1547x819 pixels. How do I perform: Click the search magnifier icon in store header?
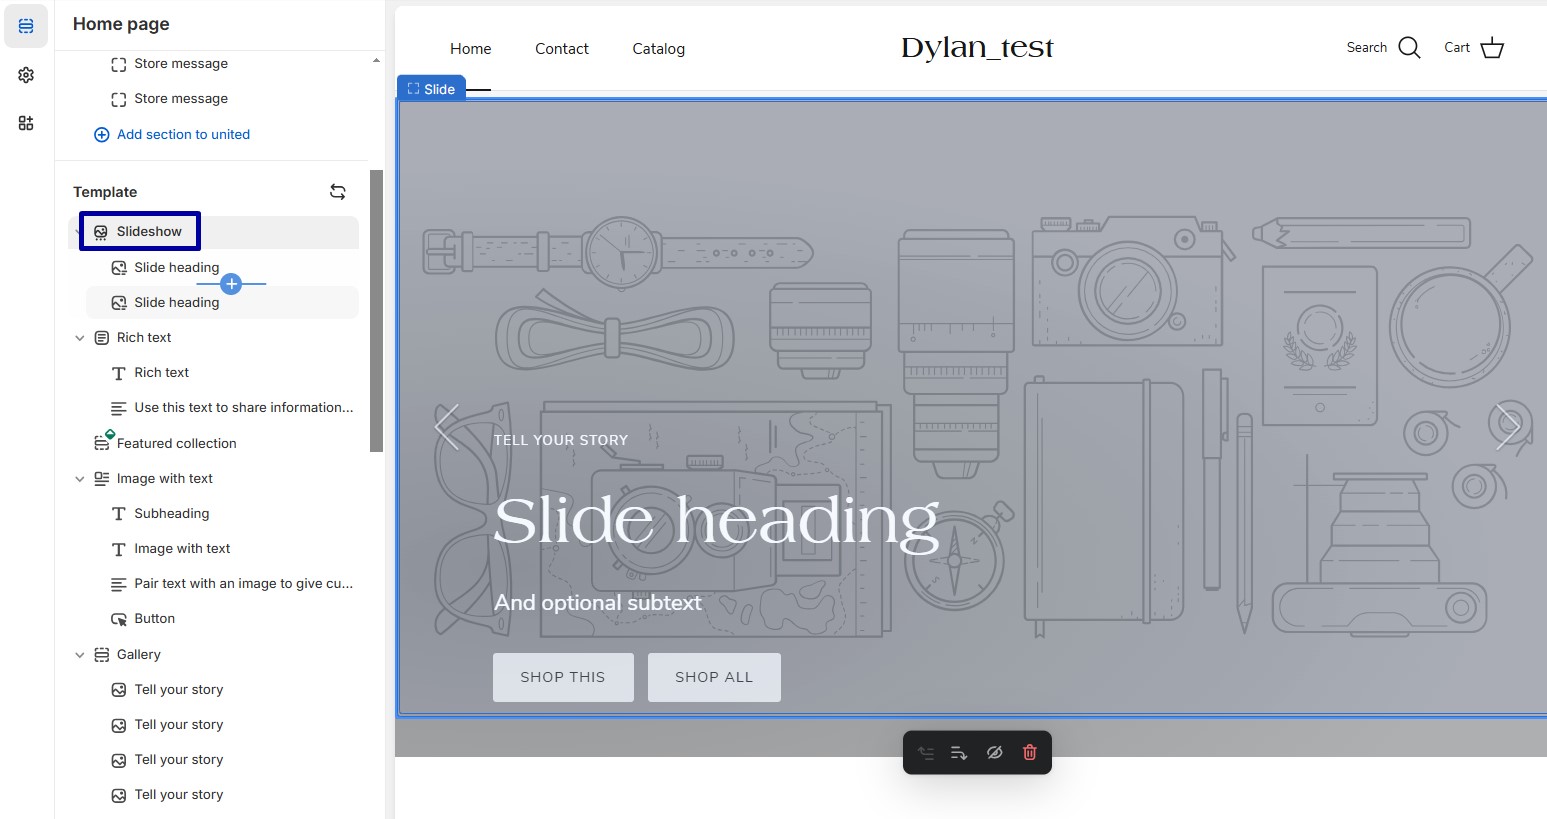tap(1409, 48)
